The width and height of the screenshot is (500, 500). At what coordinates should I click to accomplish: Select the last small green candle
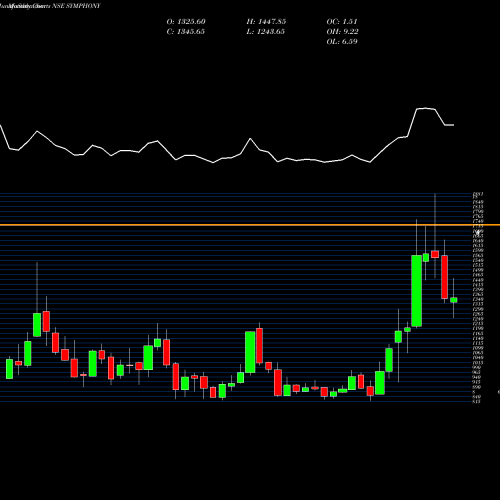click(454, 300)
